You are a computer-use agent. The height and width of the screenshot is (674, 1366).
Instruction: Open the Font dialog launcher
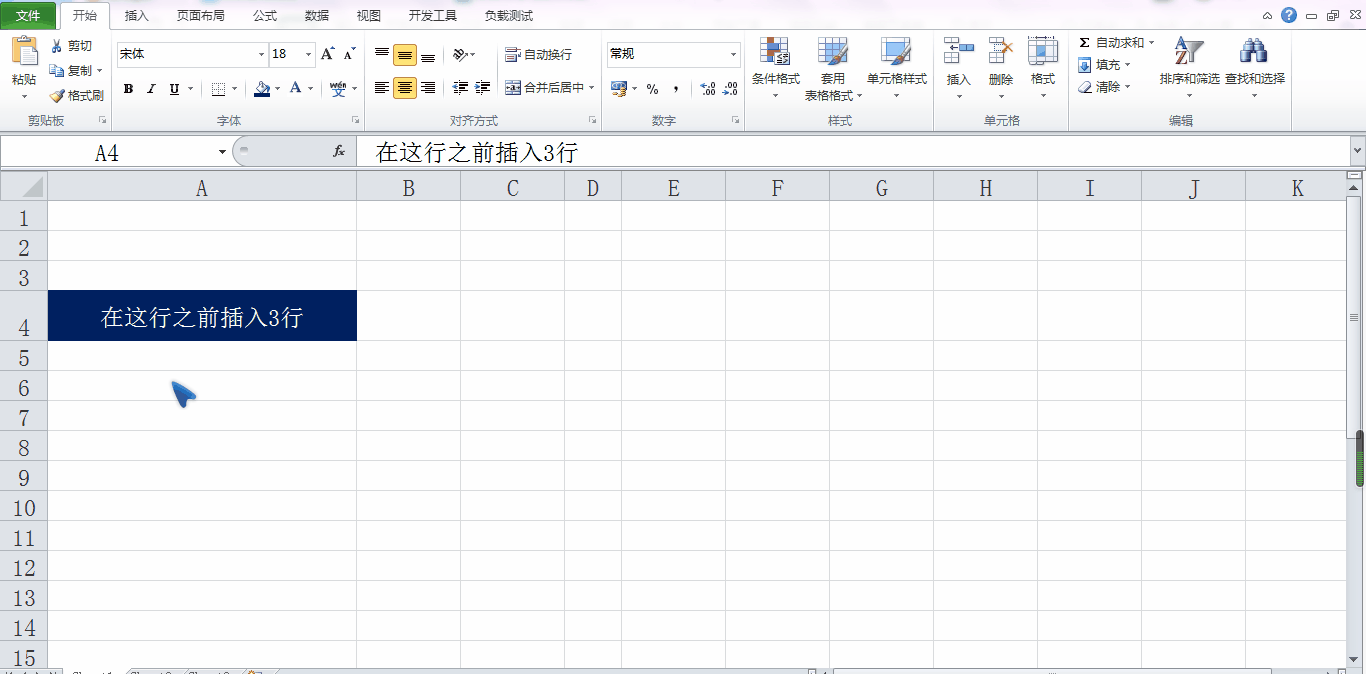click(x=355, y=120)
